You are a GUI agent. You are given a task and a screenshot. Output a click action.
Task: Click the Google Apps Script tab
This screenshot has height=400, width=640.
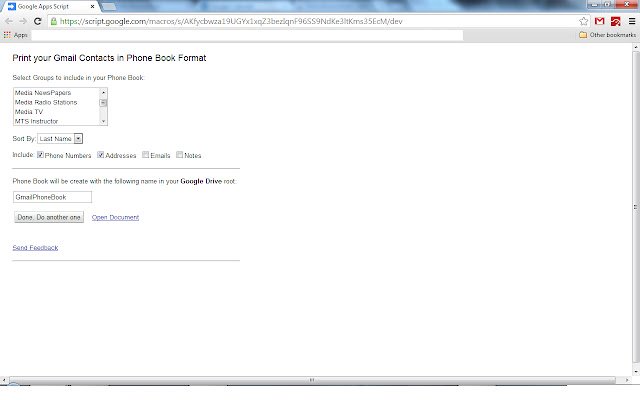click(x=49, y=7)
